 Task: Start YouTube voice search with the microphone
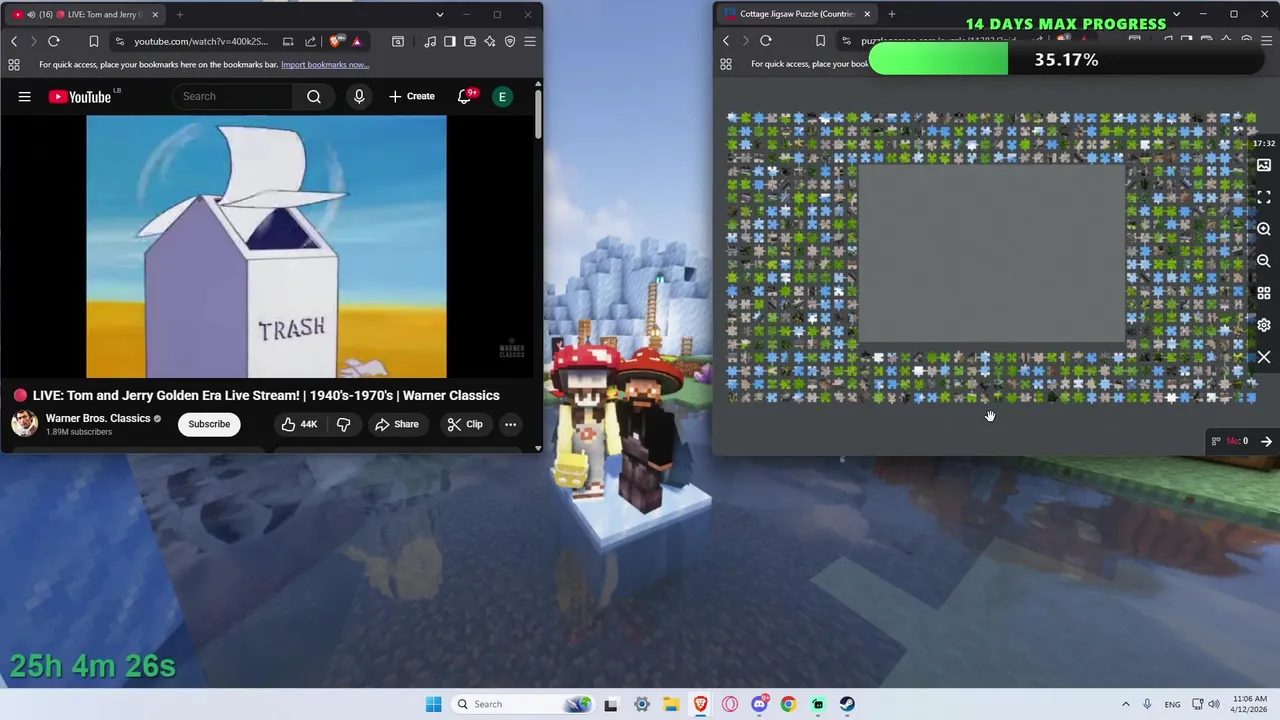tap(359, 97)
